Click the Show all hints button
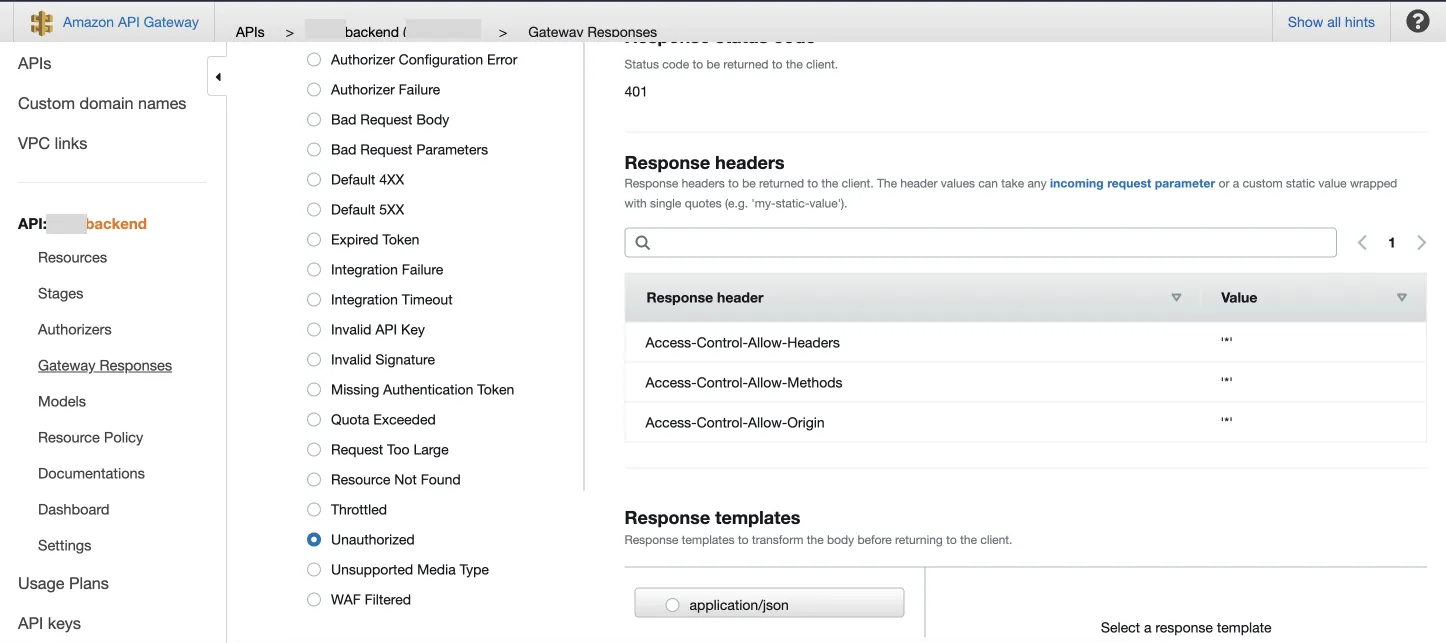 click(1330, 22)
